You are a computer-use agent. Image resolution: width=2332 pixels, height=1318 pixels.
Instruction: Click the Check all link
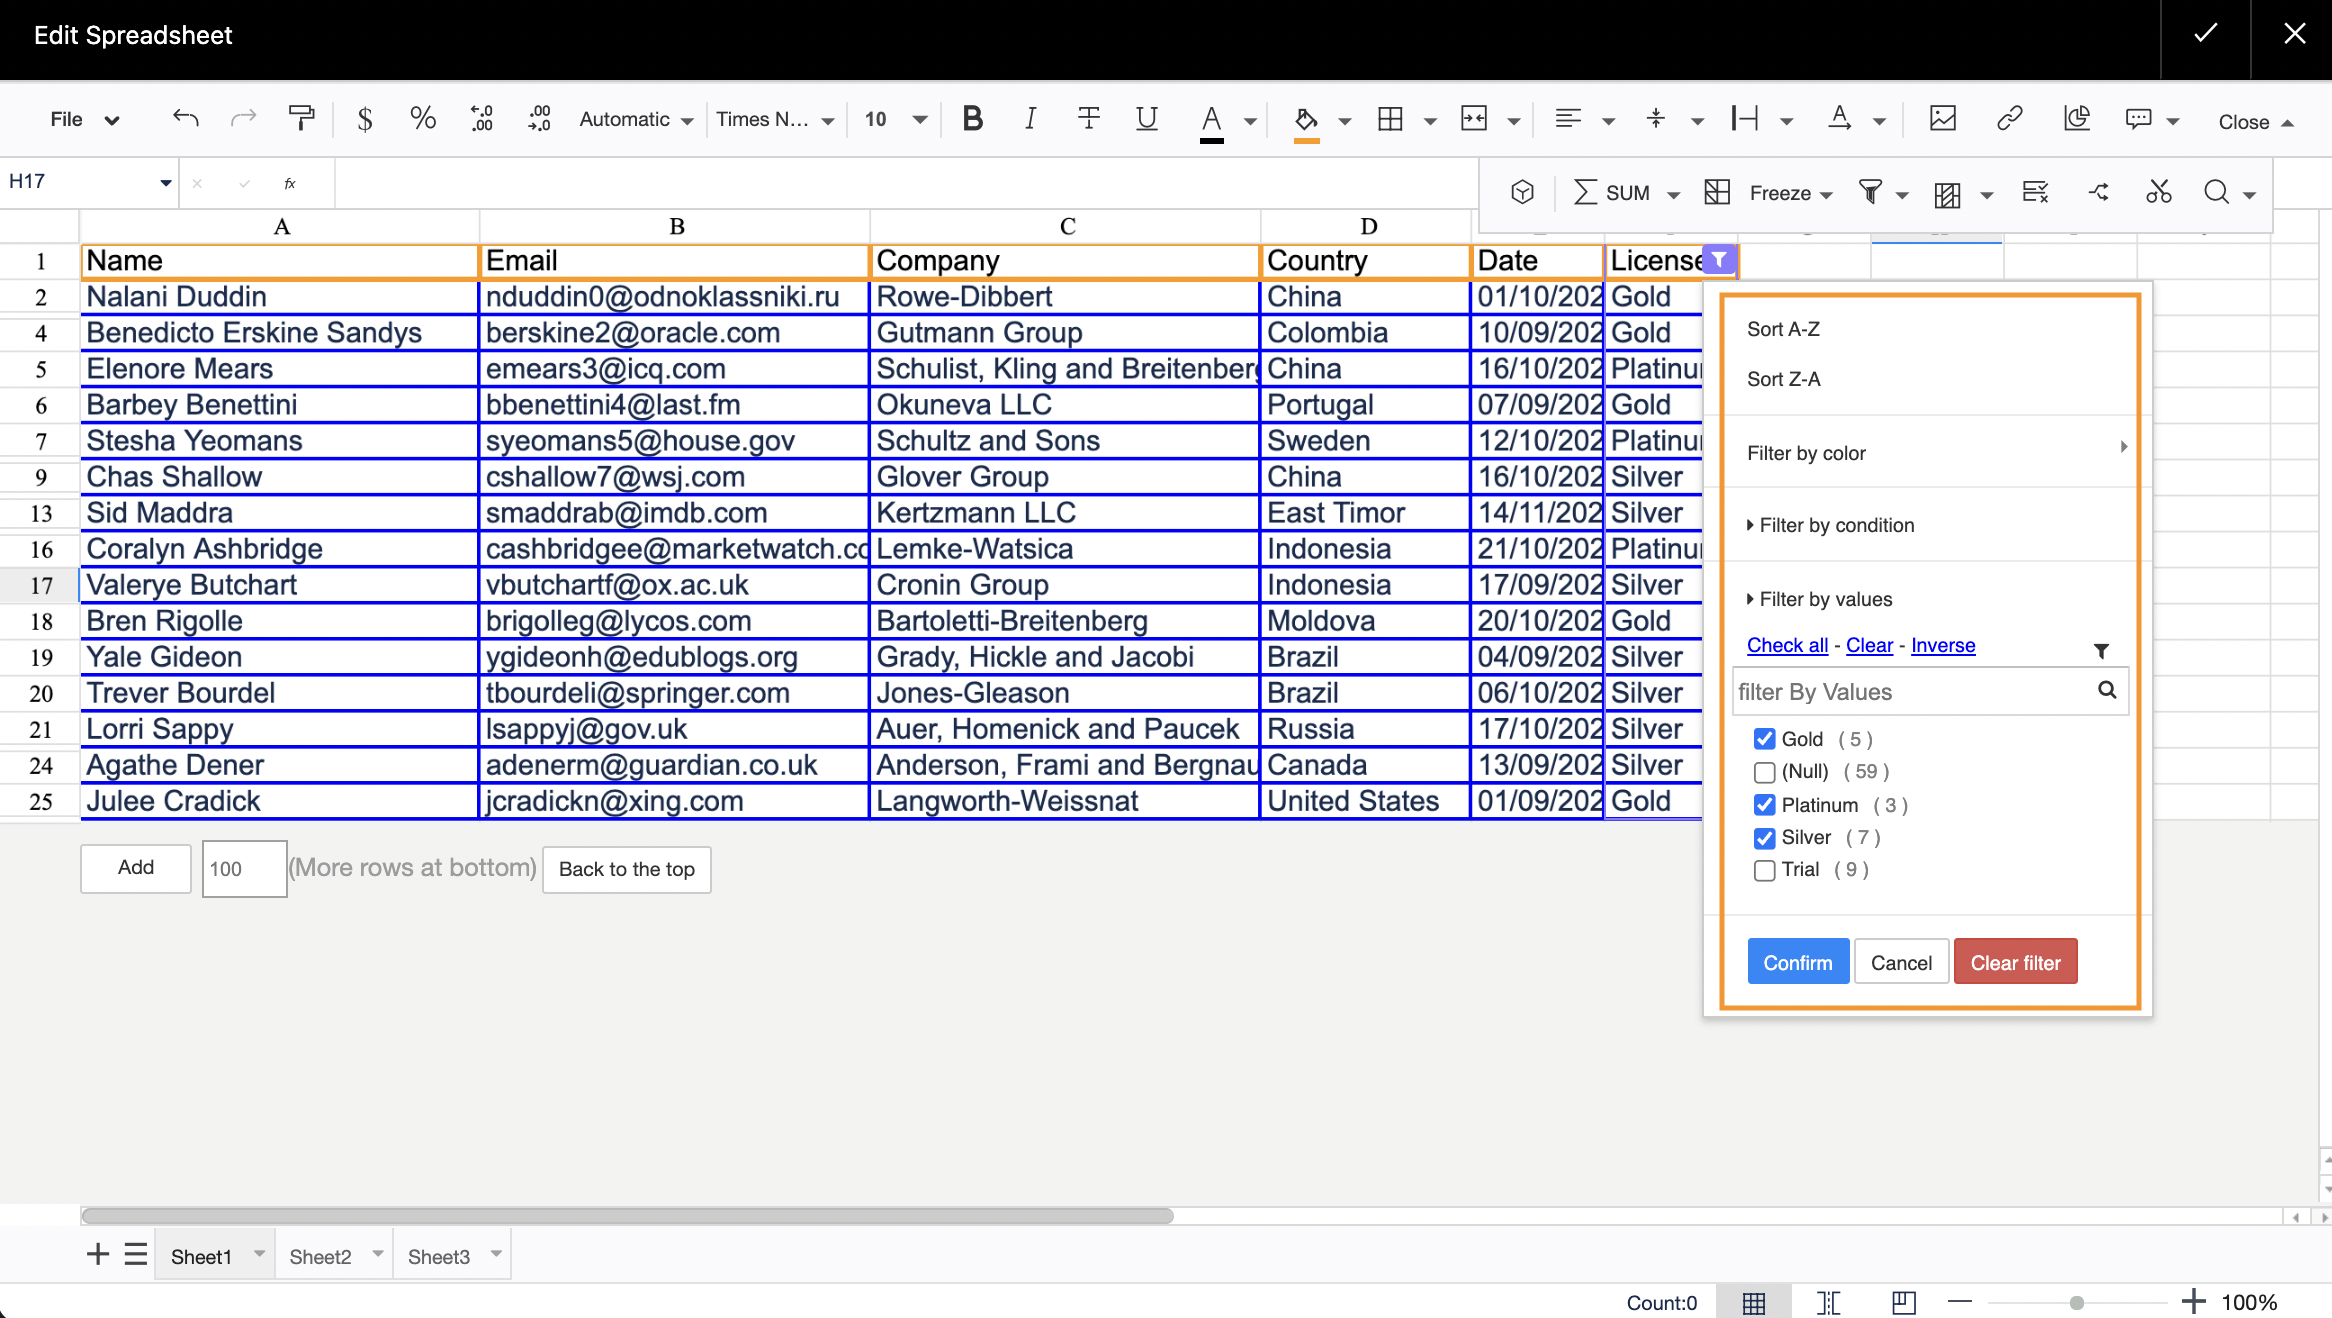pos(1787,645)
